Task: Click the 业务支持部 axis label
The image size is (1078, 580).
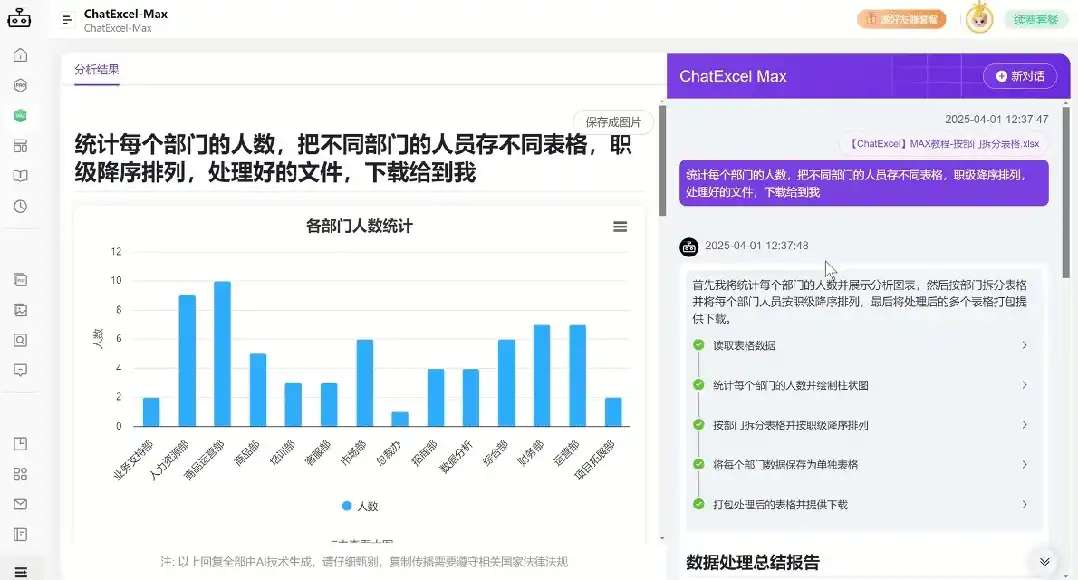Action: (134, 460)
